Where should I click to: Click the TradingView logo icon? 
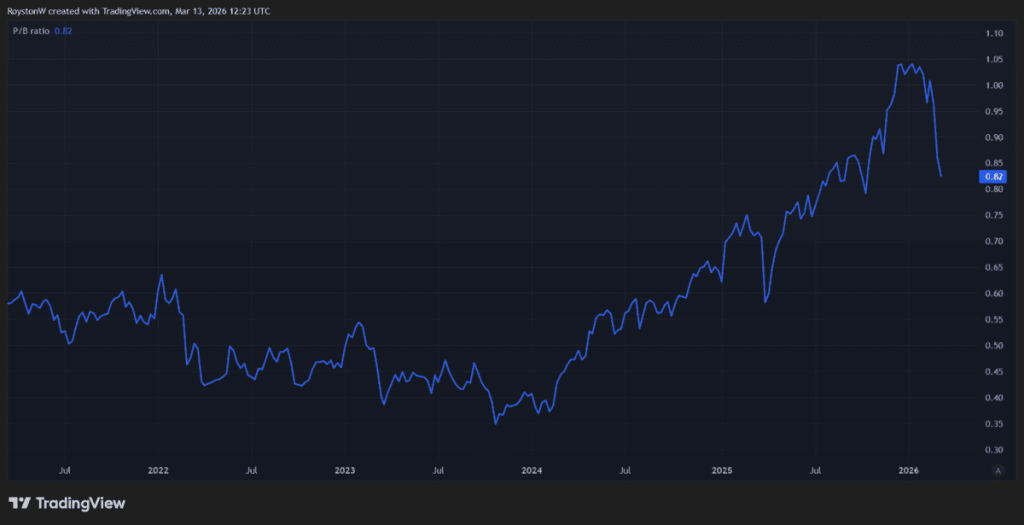pyautogui.click(x=19, y=503)
